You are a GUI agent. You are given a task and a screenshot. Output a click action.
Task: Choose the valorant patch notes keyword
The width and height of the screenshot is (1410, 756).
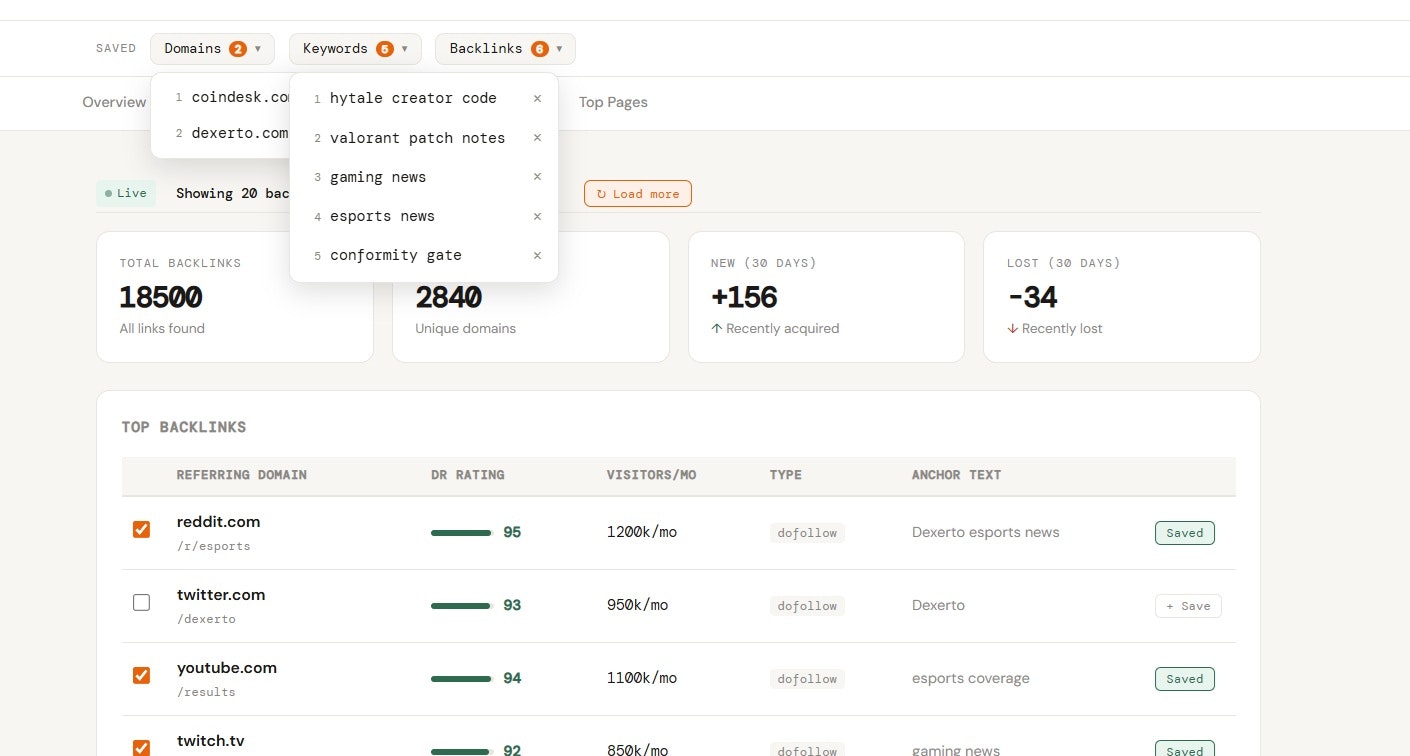[x=417, y=138]
